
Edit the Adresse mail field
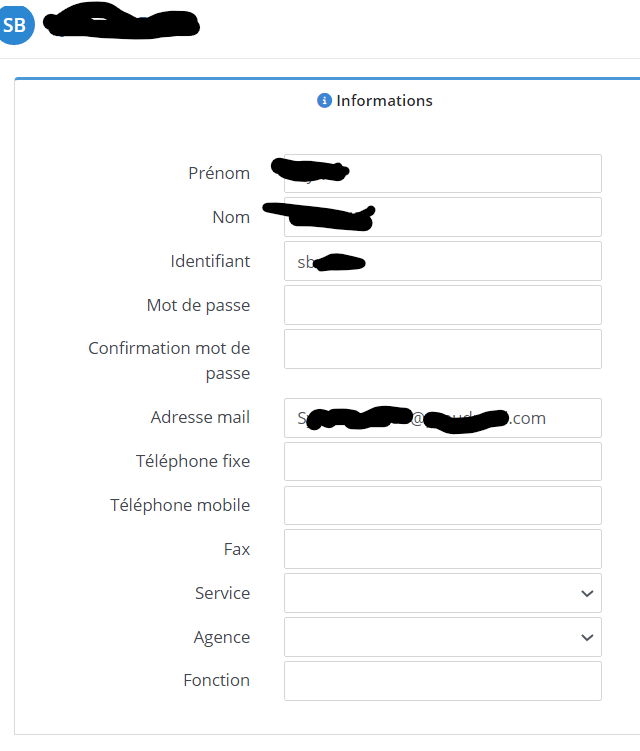click(x=443, y=418)
